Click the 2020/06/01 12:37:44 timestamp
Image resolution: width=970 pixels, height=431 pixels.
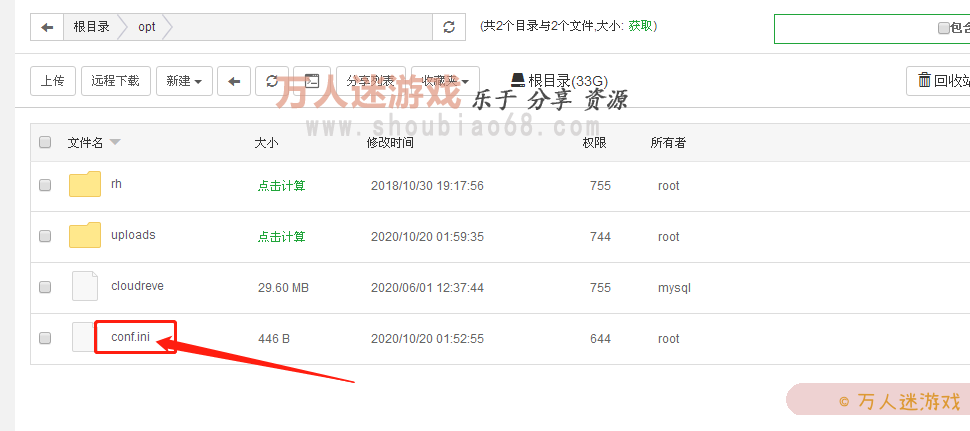[427, 288]
